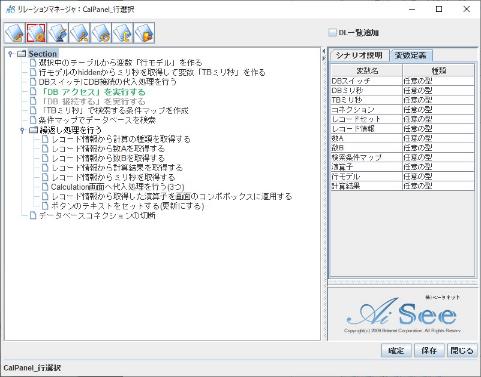The image size is (481, 377).
Task: Click the type cell for コネクション
Action: (x=438, y=110)
